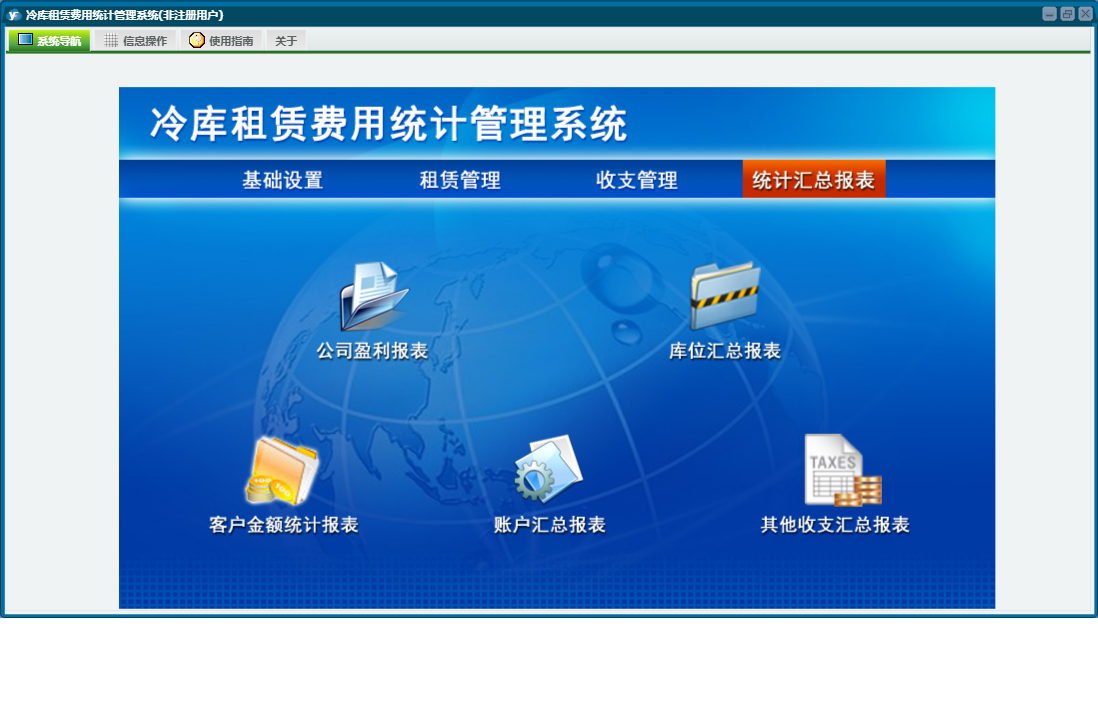Open the 使用指南 tab
The width and height of the screenshot is (1098, 716).
(x=221, y=41)
